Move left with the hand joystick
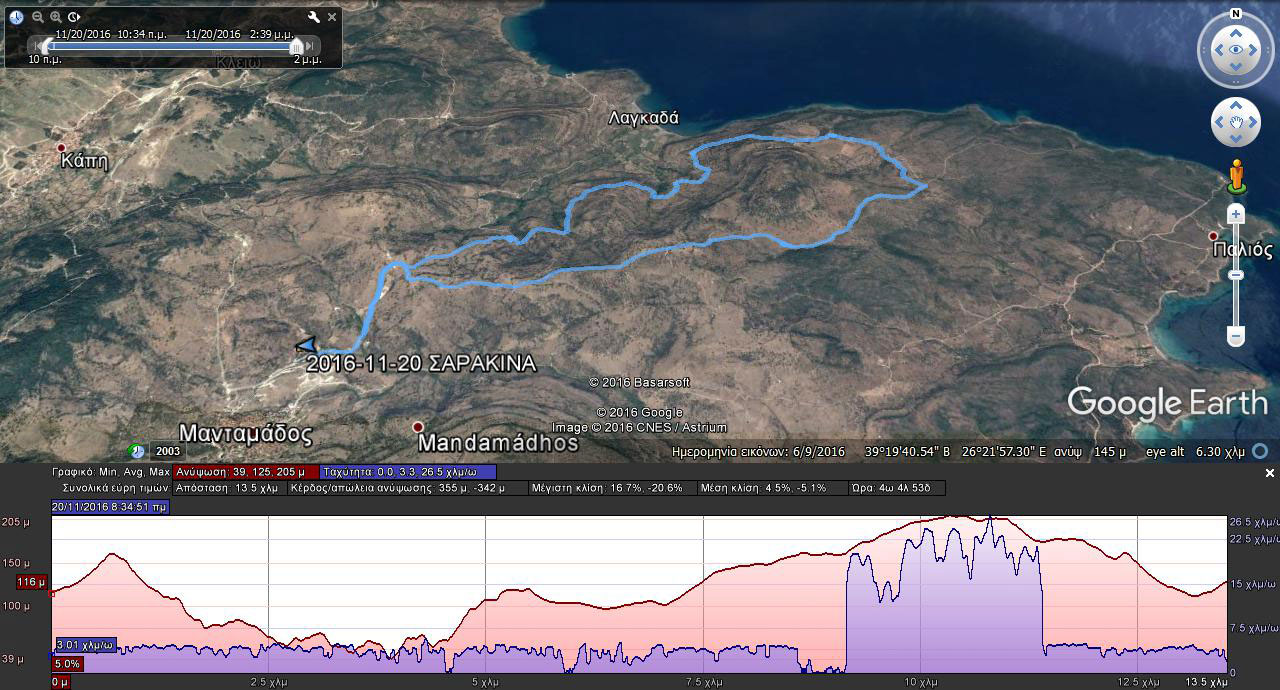This screenshot has width=1280, height=690. [1219, 122]
